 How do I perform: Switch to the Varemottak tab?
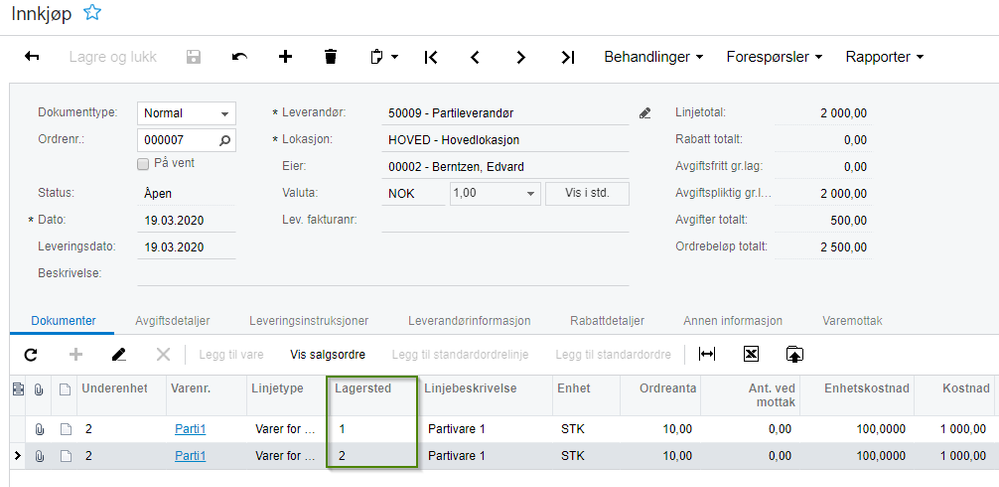pyautogui.click(x=852, y=321)
